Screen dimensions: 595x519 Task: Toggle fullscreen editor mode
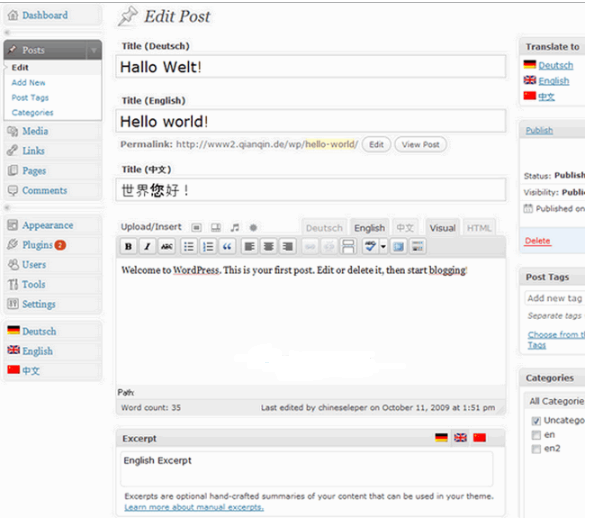pyautogui.click(x=398, y=247)
